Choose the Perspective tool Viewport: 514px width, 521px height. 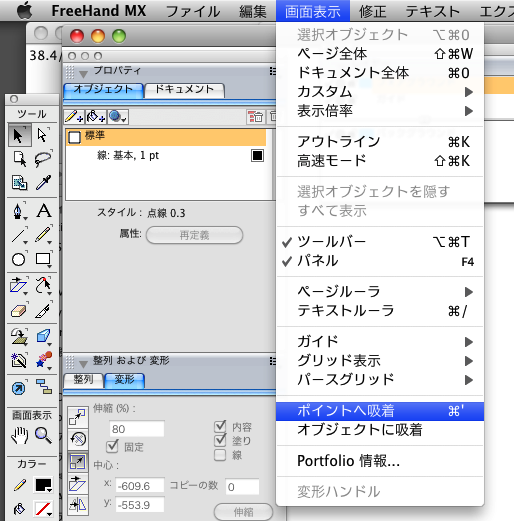pos(19,336)
